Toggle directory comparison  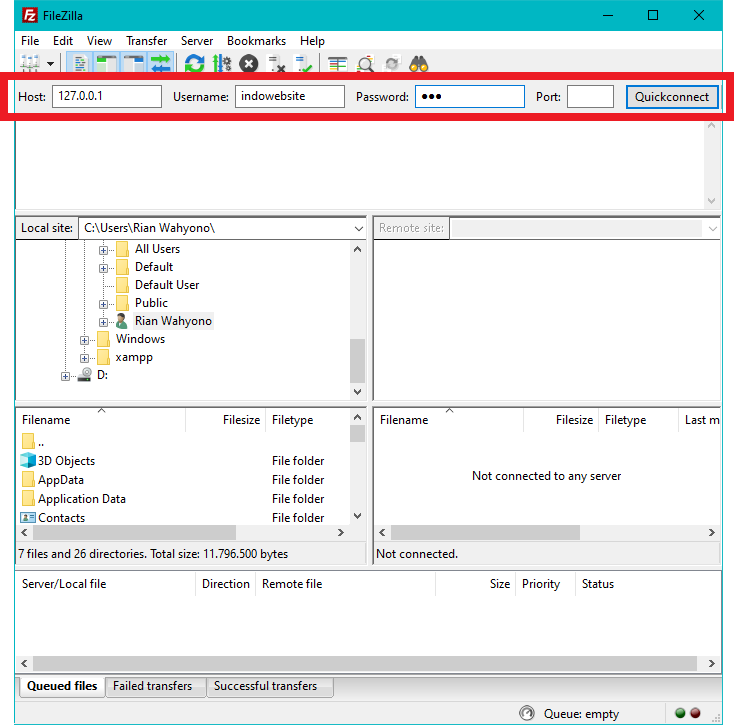coord(365,63)
